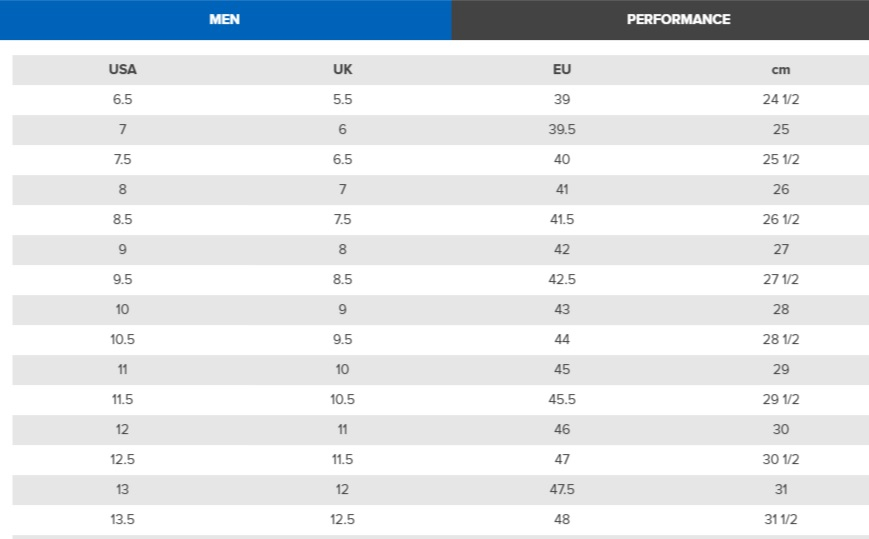The height and width of the screenshot is (539, 869).
Task: Click UK size 6.5 cell
Action: point(343,160)
